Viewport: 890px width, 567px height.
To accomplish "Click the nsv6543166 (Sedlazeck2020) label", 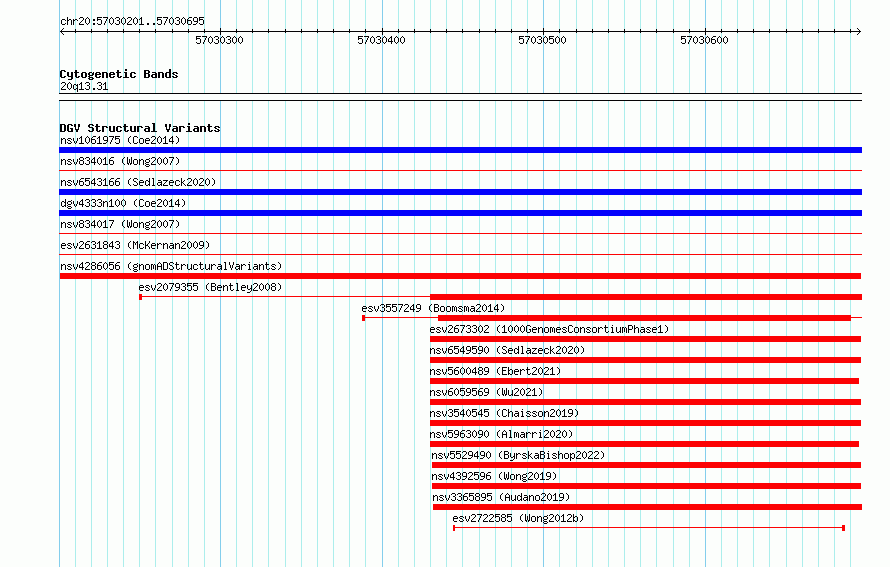I will point(138,182).
